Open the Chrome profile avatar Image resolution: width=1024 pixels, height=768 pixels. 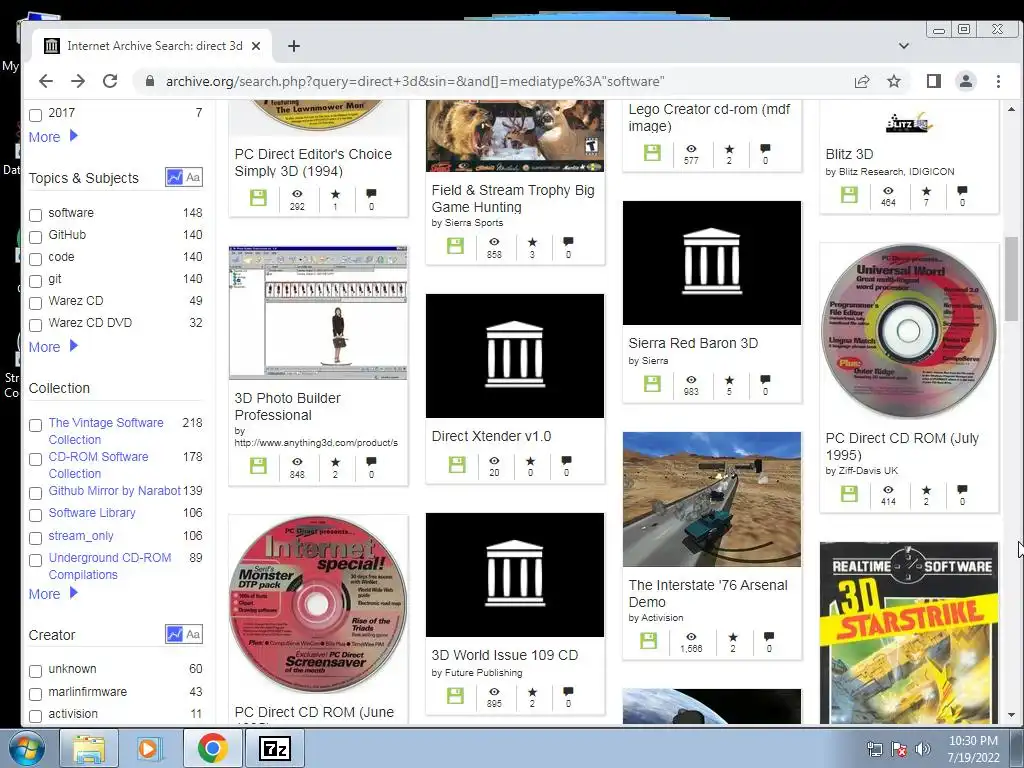point(965,81)
